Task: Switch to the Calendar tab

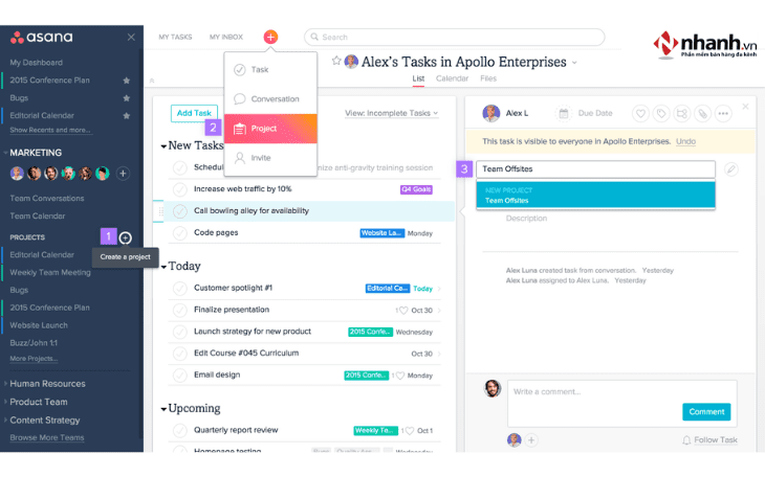Action: coord(452,79)
